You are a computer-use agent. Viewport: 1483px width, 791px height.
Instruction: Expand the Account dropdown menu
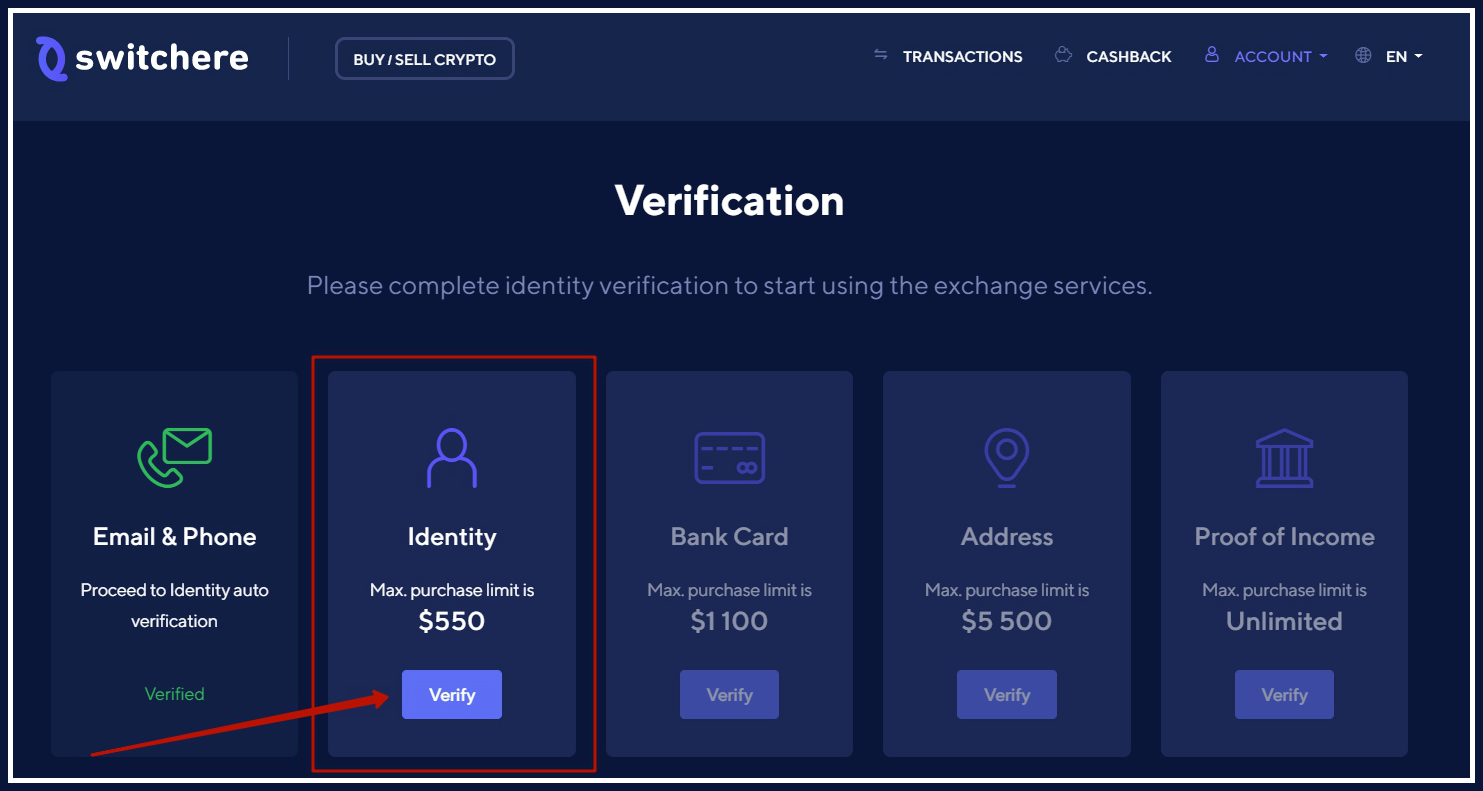pyautogui.click(x=1280, y=57)
